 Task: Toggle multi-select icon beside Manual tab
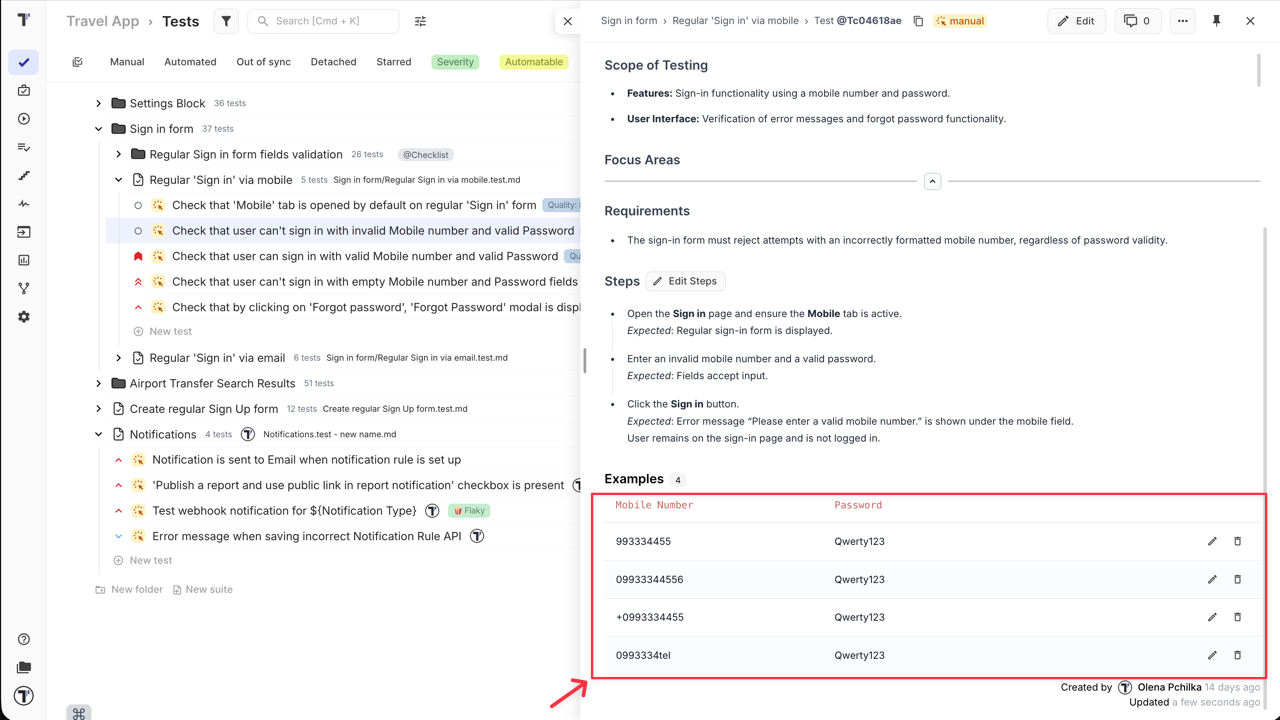[78, 62]
